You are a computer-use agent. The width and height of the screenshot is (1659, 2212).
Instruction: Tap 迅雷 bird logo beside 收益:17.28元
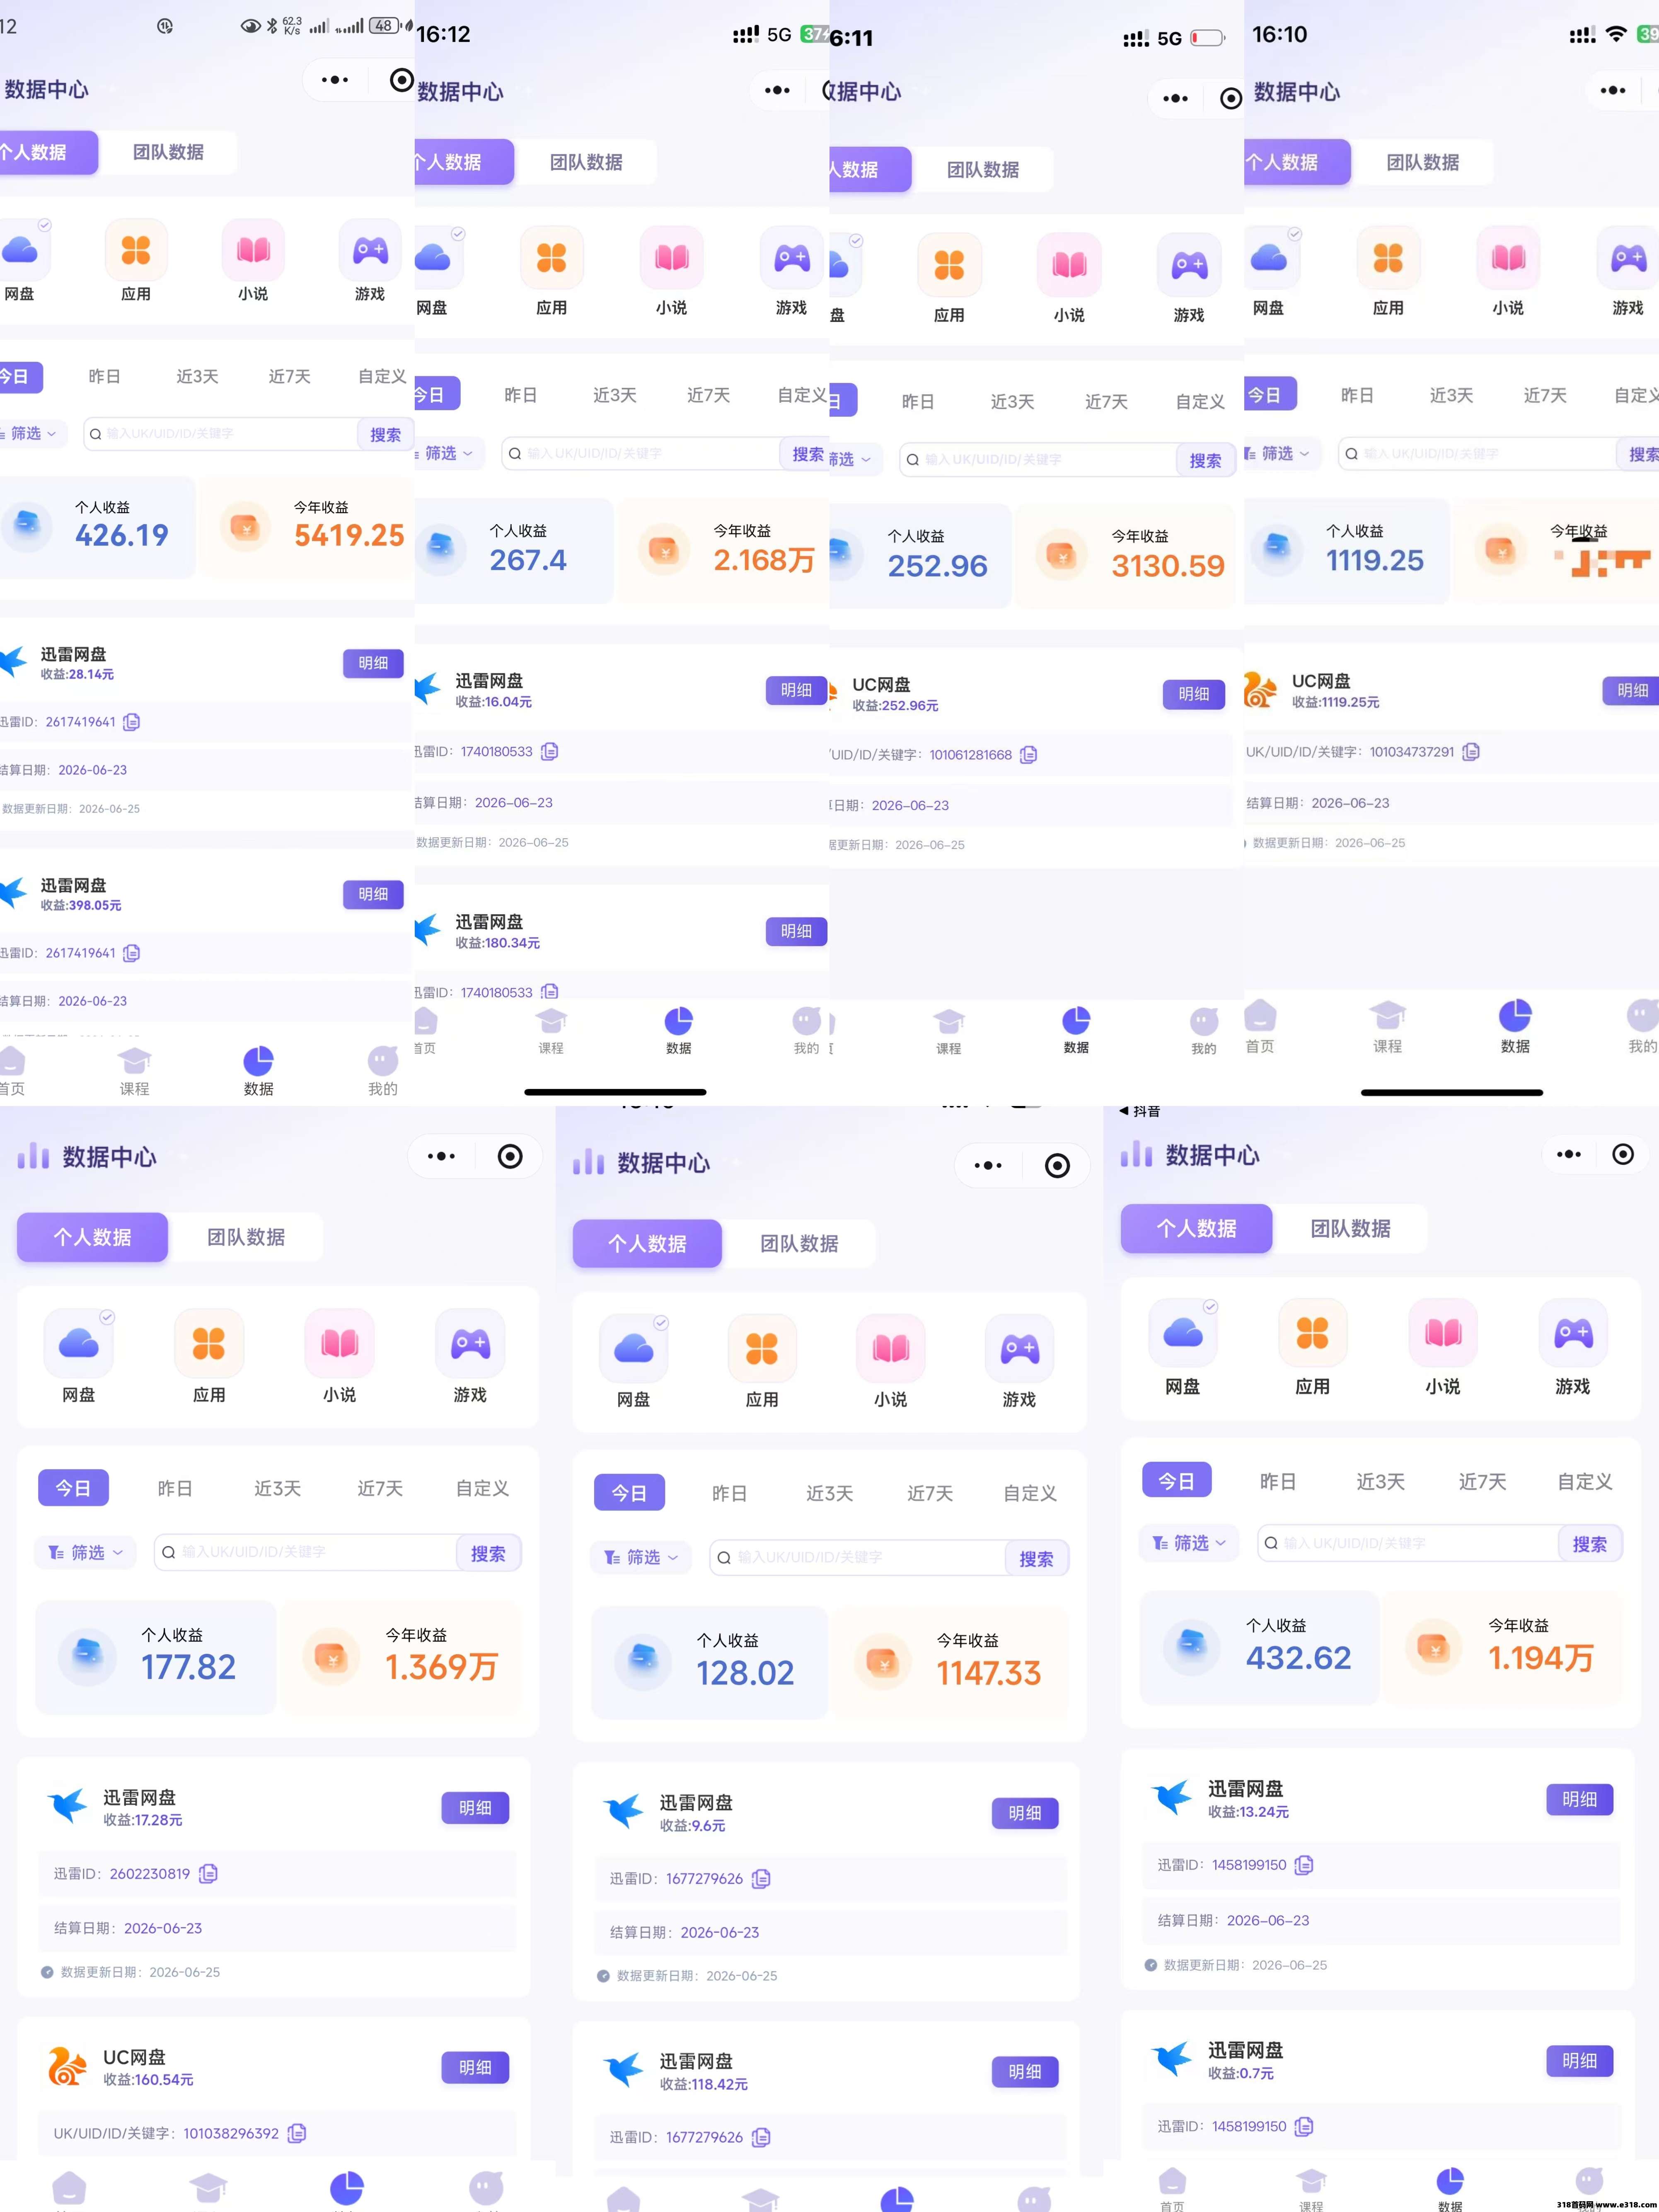click(x=68, y=1806)
